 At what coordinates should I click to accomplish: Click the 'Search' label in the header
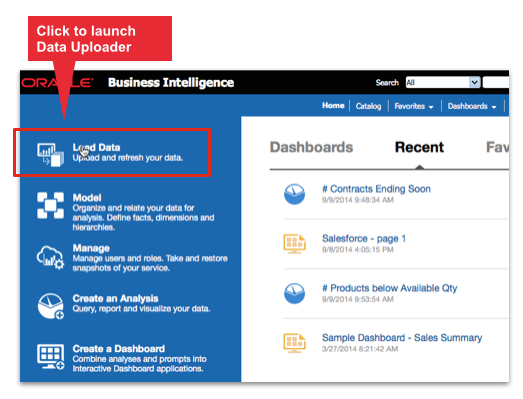(387, 82)
